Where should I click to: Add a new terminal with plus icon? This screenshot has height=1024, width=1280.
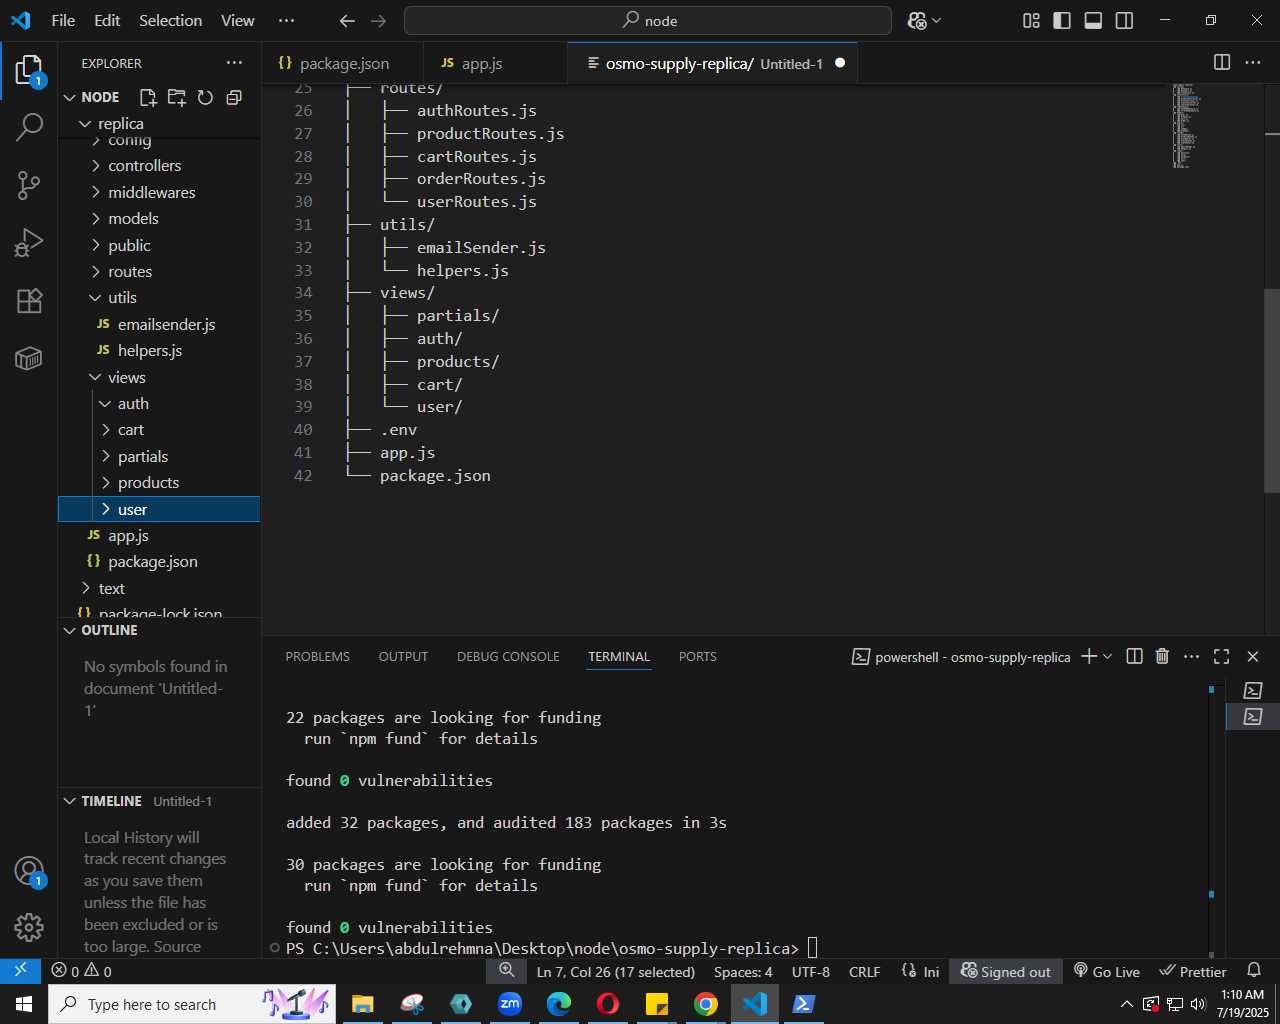[1089, 656]
